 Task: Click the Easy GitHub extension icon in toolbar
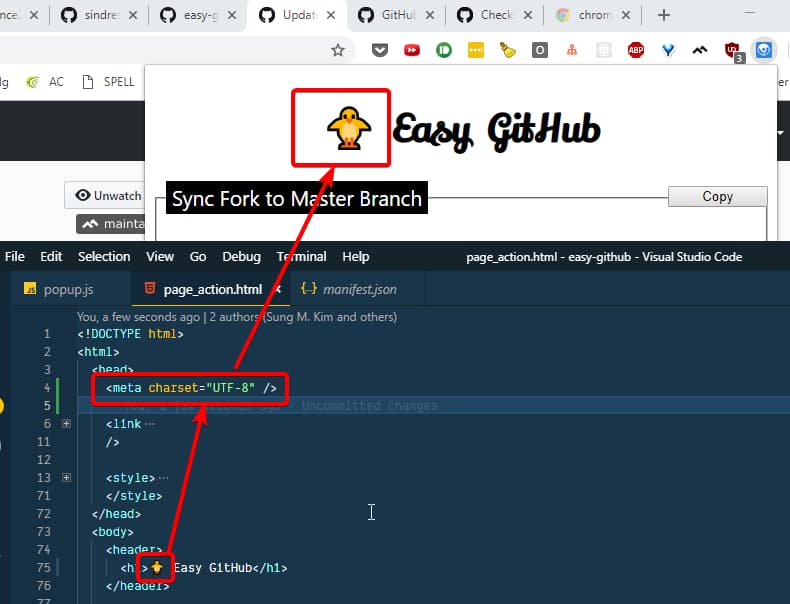pyautogui.click(x=764, y=50)
